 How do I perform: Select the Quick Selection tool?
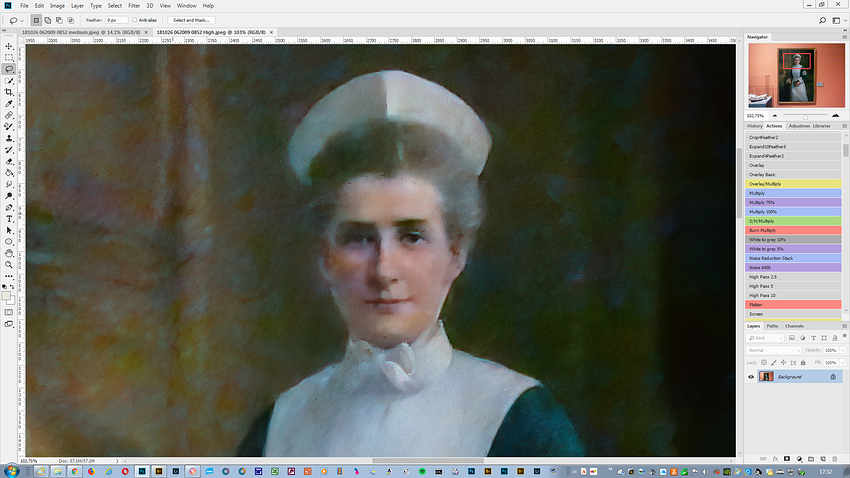coord(9,81)
